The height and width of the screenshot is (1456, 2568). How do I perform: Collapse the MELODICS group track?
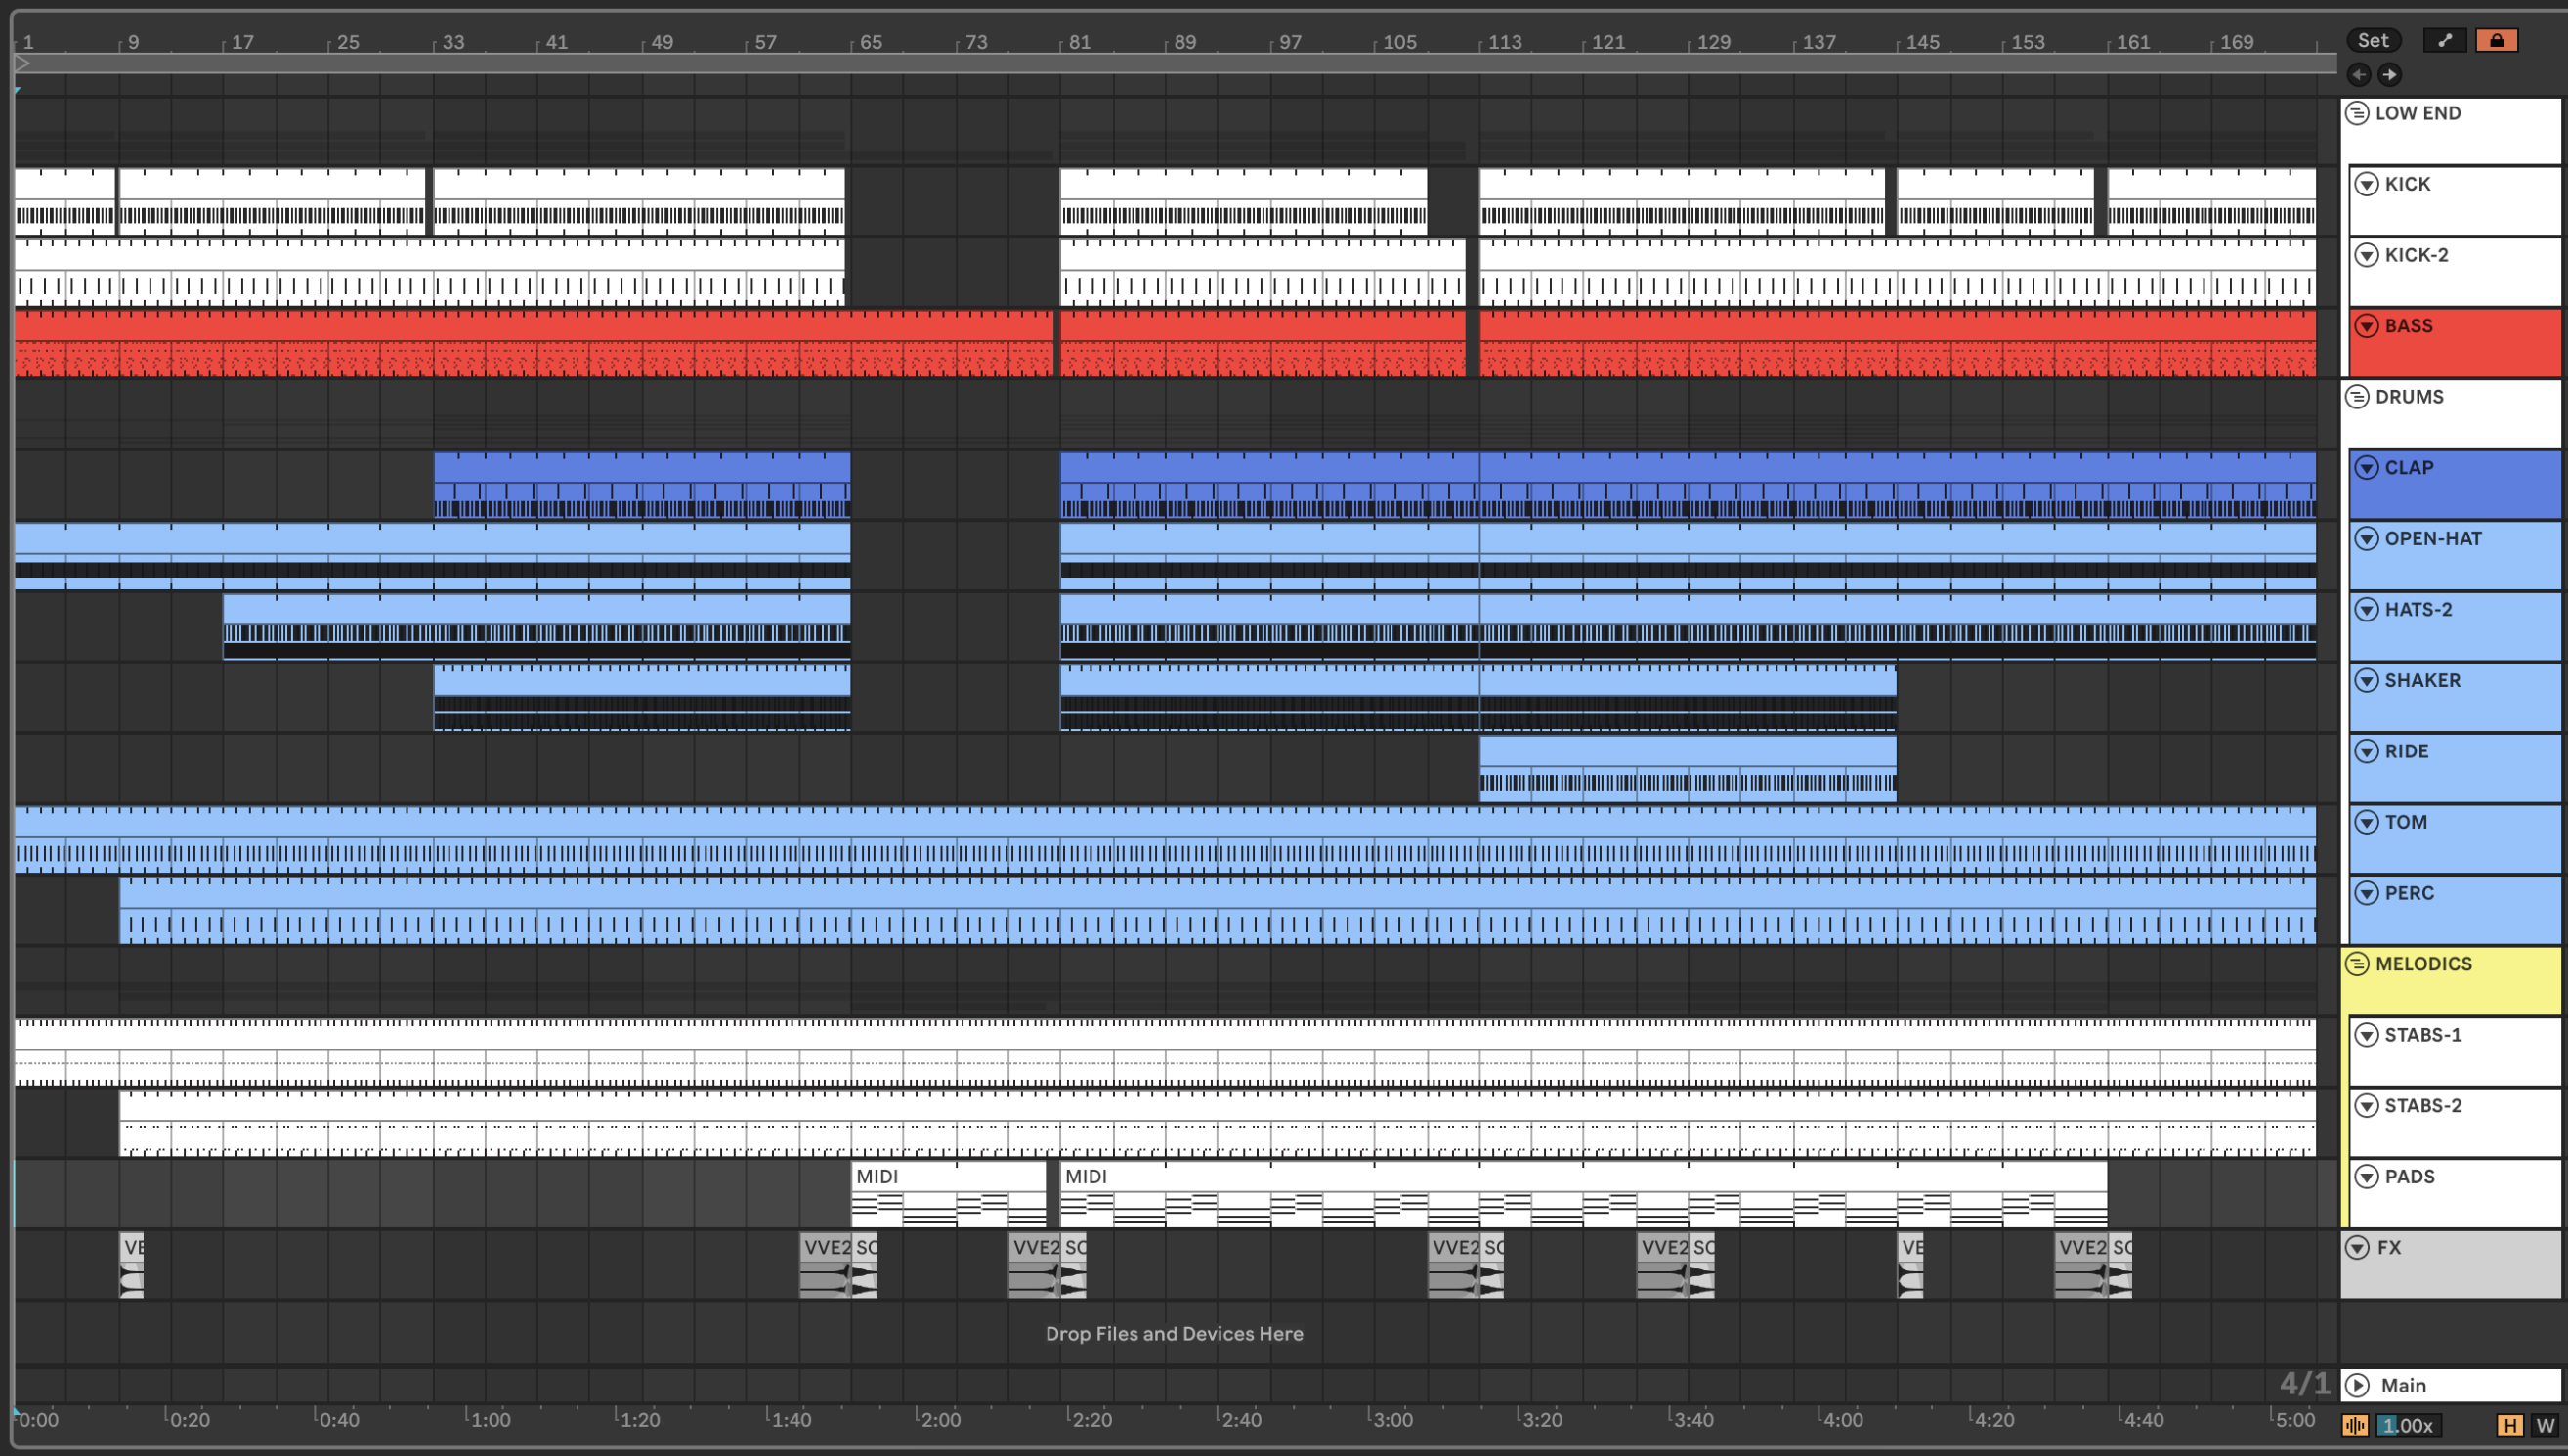(x=2357, y=964)
